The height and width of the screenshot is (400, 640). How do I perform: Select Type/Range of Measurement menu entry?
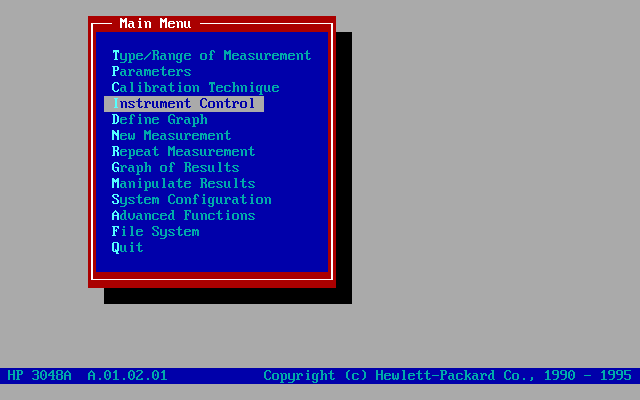point(211,56)
